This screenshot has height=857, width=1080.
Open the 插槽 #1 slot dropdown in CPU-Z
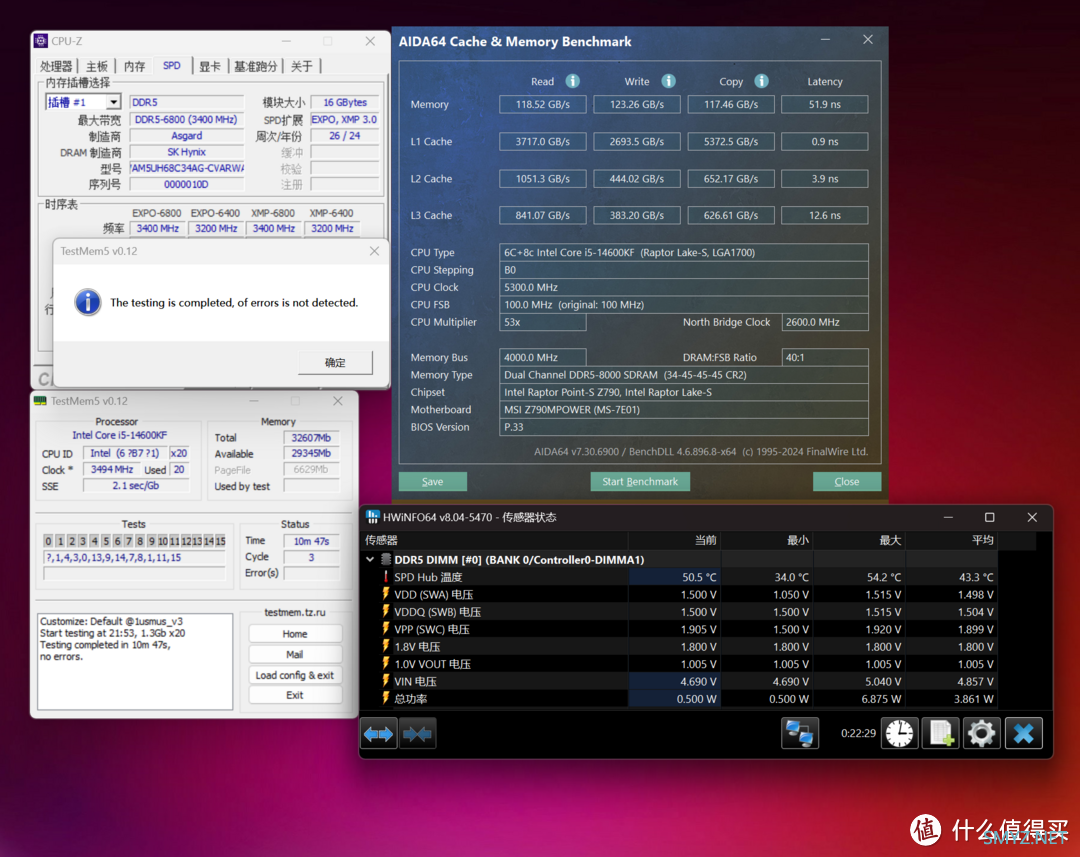pyautogui.click(x=114, y=102)
